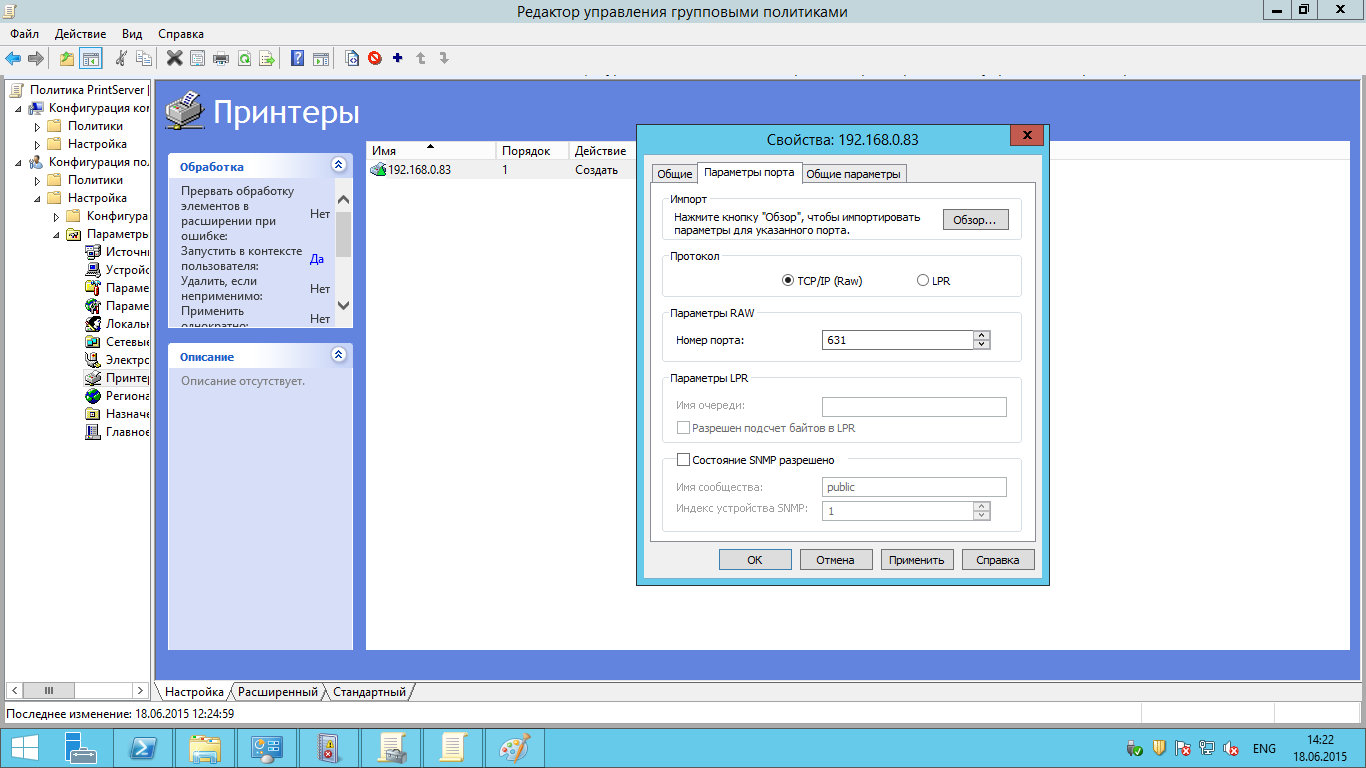Click the Properties toolbar icon
Viewport: 1366px width, 768px height.
(197, 58)
